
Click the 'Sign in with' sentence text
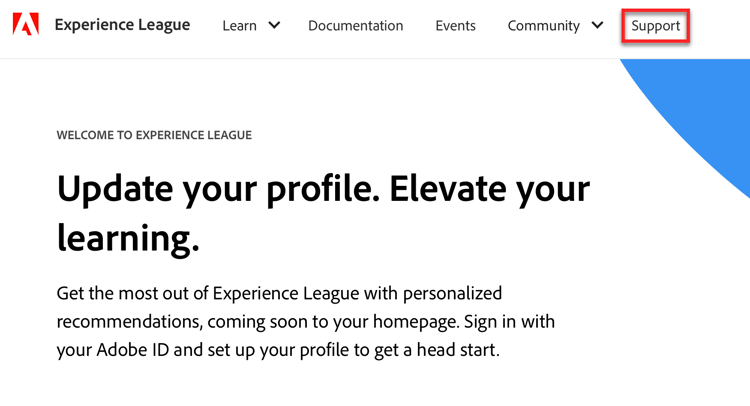click(x=499, y=322)
